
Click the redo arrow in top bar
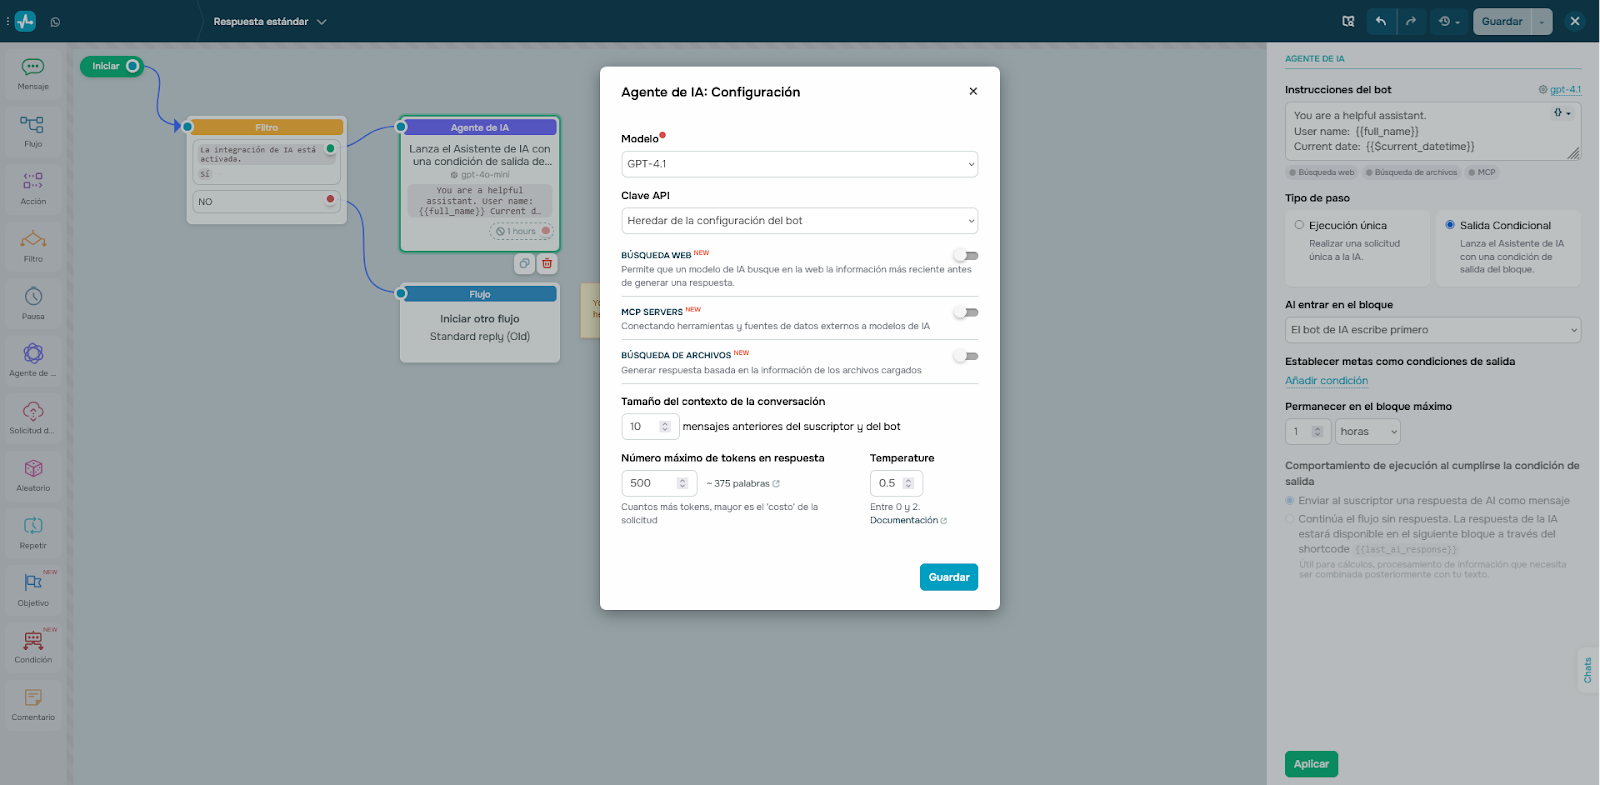[x=1411, y=21]
